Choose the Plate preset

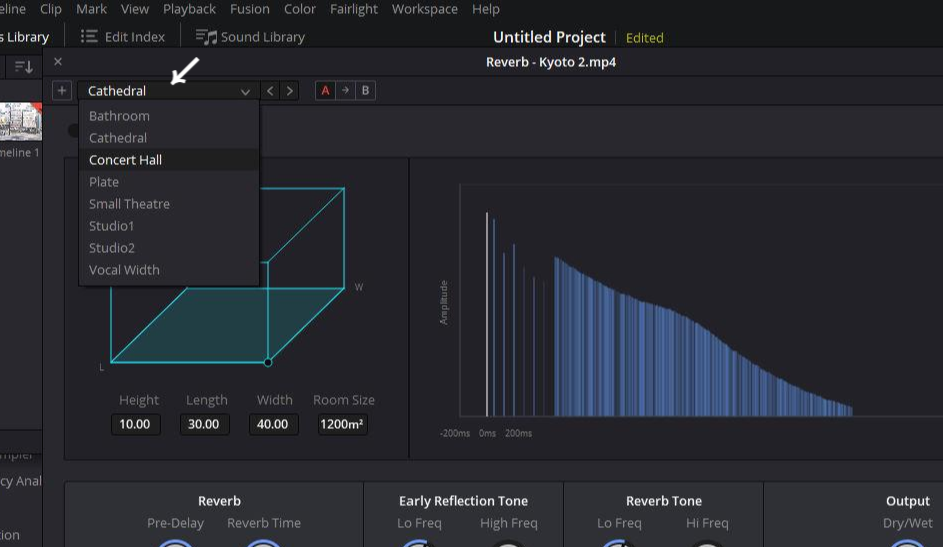pyautogui.click(x=168, y=182)
